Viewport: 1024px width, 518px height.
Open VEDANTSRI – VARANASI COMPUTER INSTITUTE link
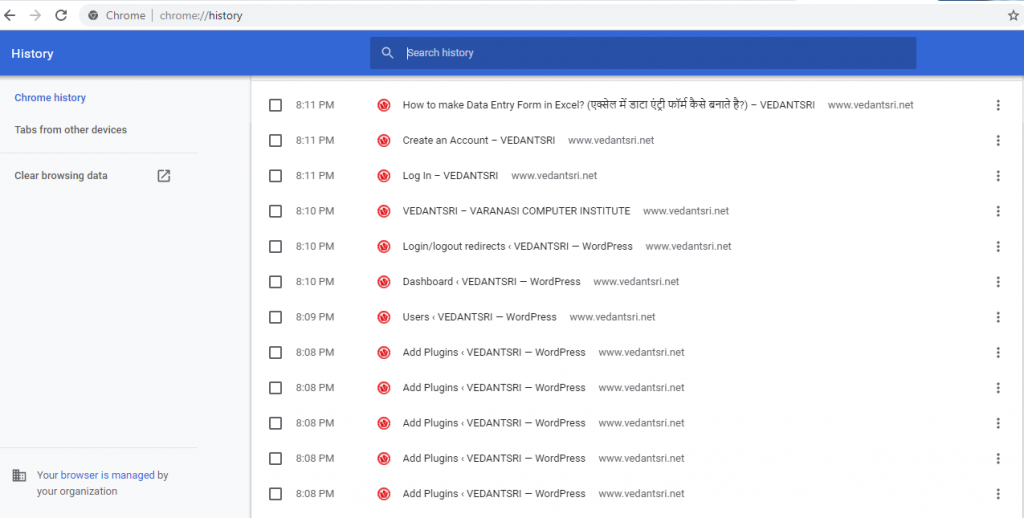tap(516, 211)
